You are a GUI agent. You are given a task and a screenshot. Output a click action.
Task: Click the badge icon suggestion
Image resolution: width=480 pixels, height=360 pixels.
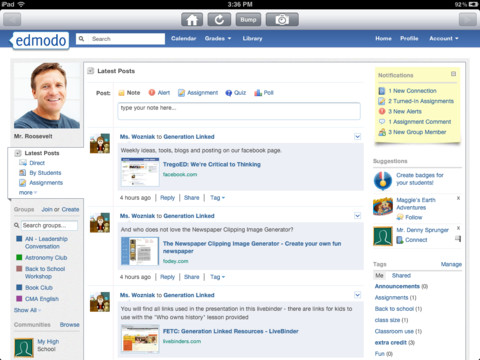(x=383, y=181)
